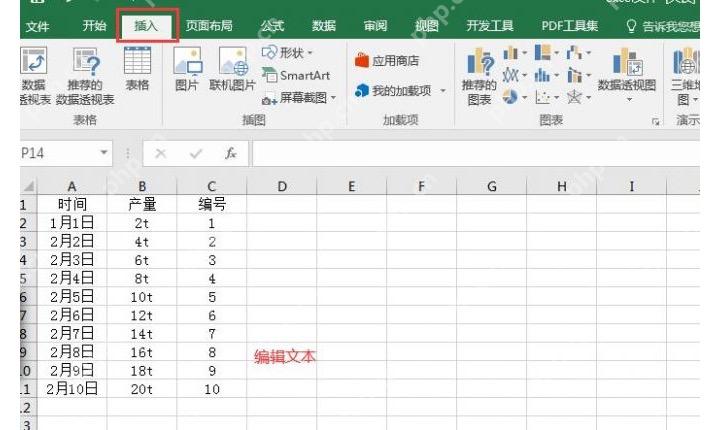The image size is (720, 430).
Task: Insert a line or area chart
Action: coord(514,75)
